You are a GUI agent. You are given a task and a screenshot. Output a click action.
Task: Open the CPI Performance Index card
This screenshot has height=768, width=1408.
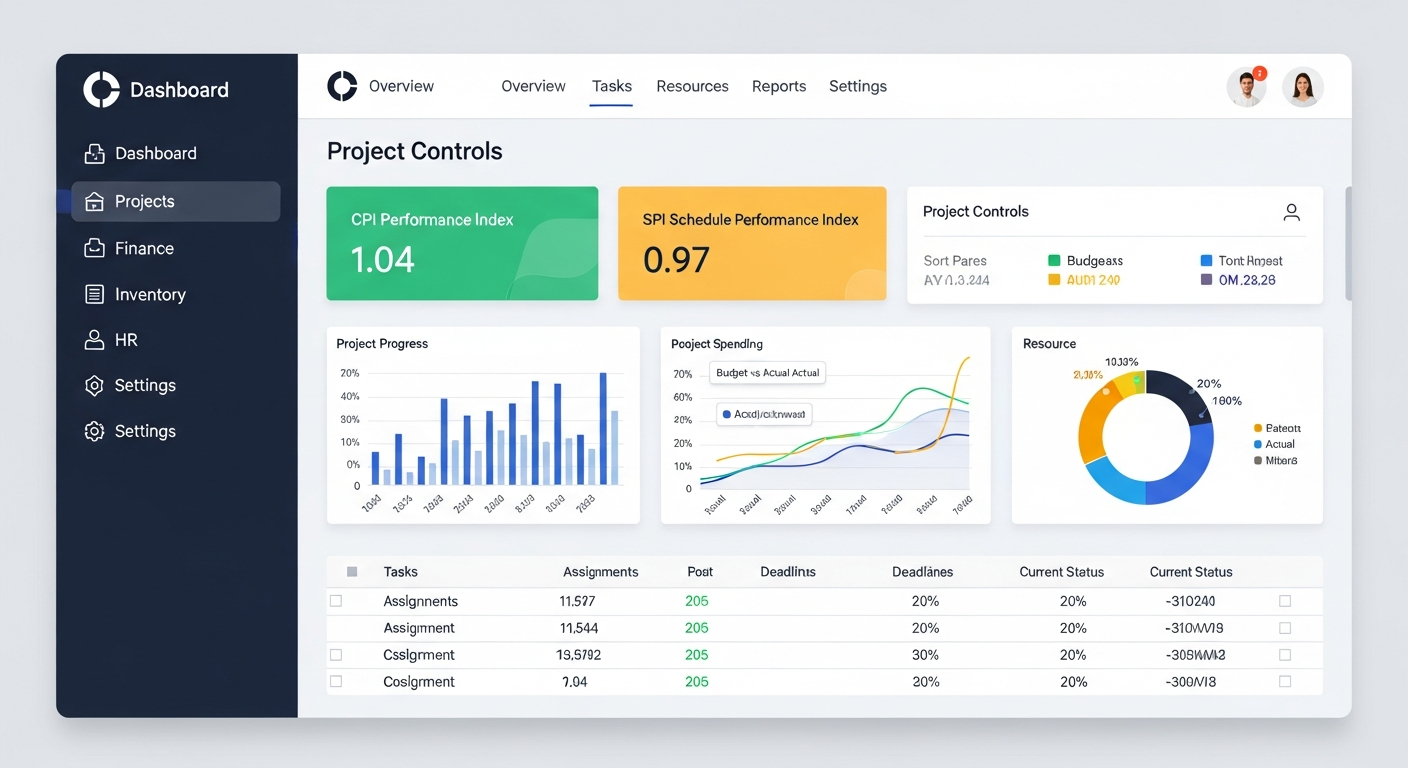[462, 243]
